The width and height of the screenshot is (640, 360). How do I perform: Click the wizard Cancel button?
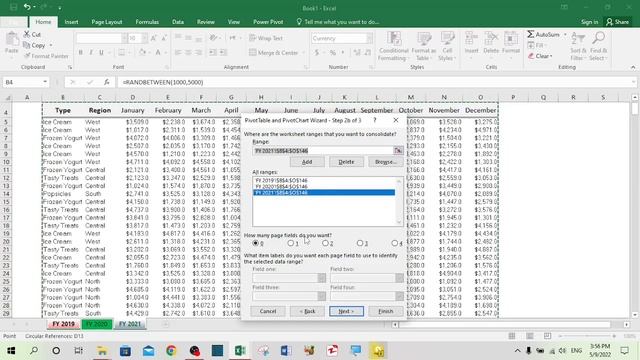(268, 311)
